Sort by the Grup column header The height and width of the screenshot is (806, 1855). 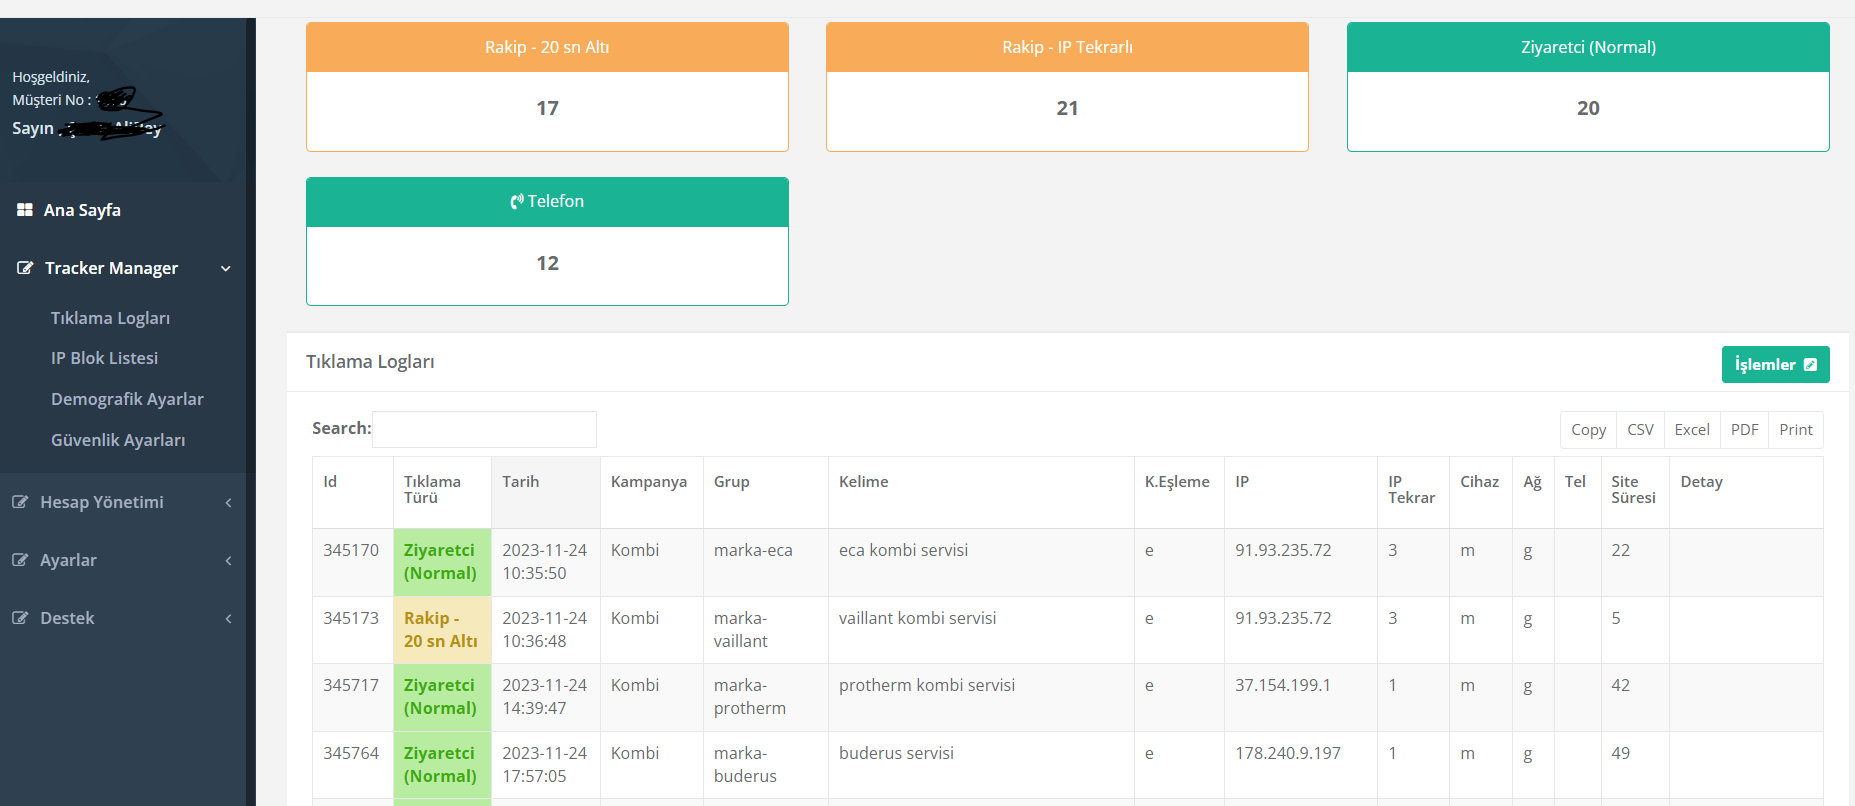[x=766, y=492]
